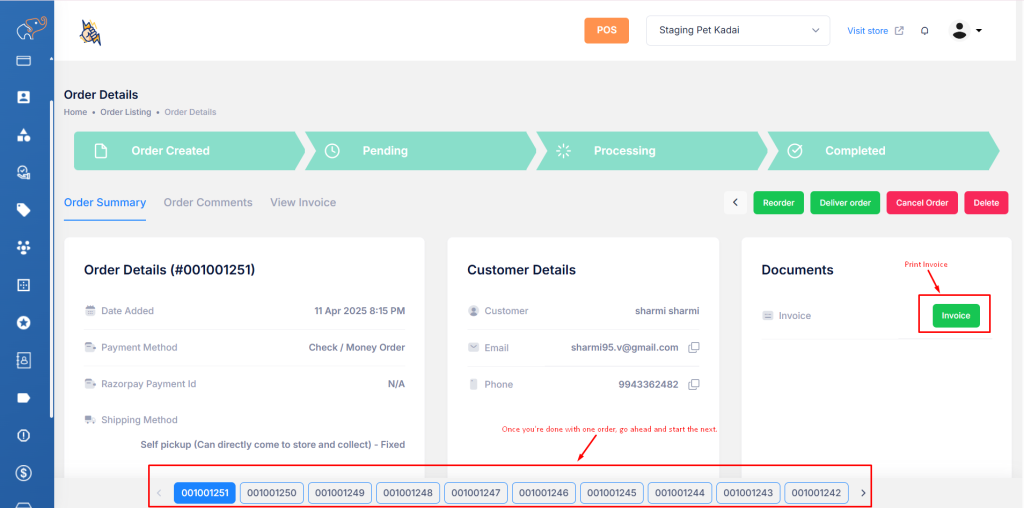Jump to order 001001248
The height and width of the screenshot is (508, 1024).
[x=408, y=493]
